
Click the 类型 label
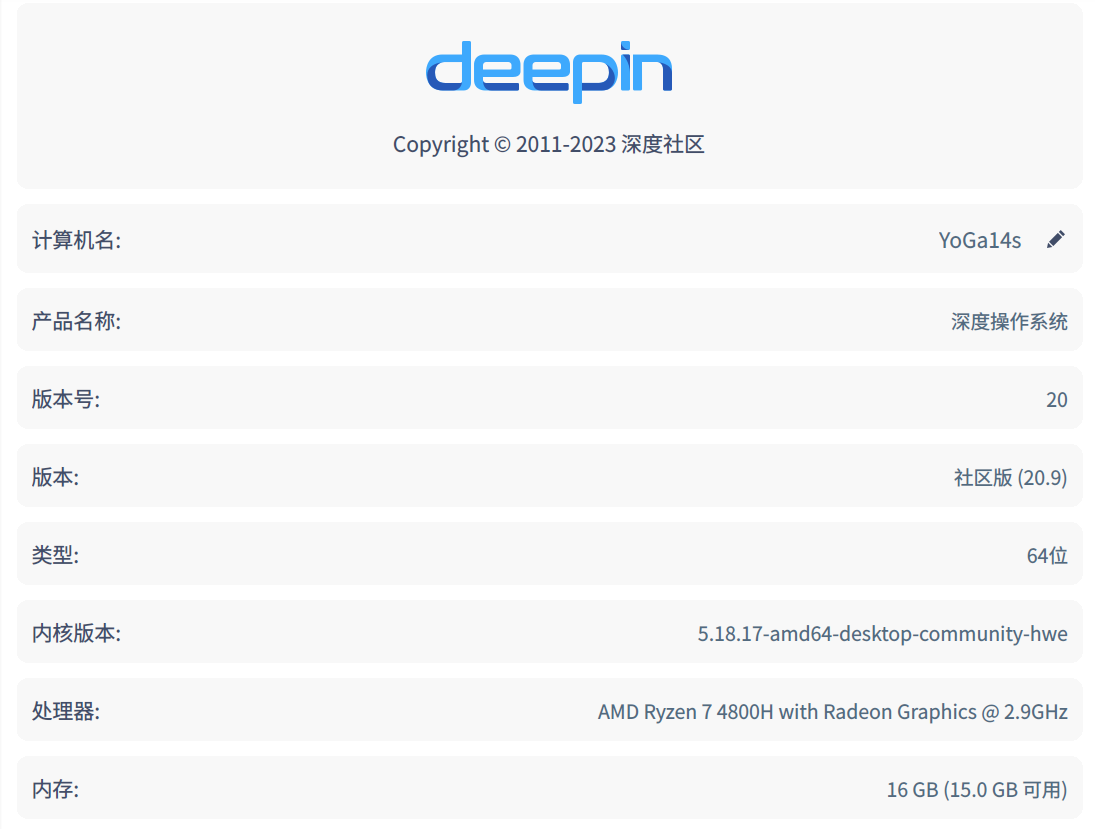55,555
